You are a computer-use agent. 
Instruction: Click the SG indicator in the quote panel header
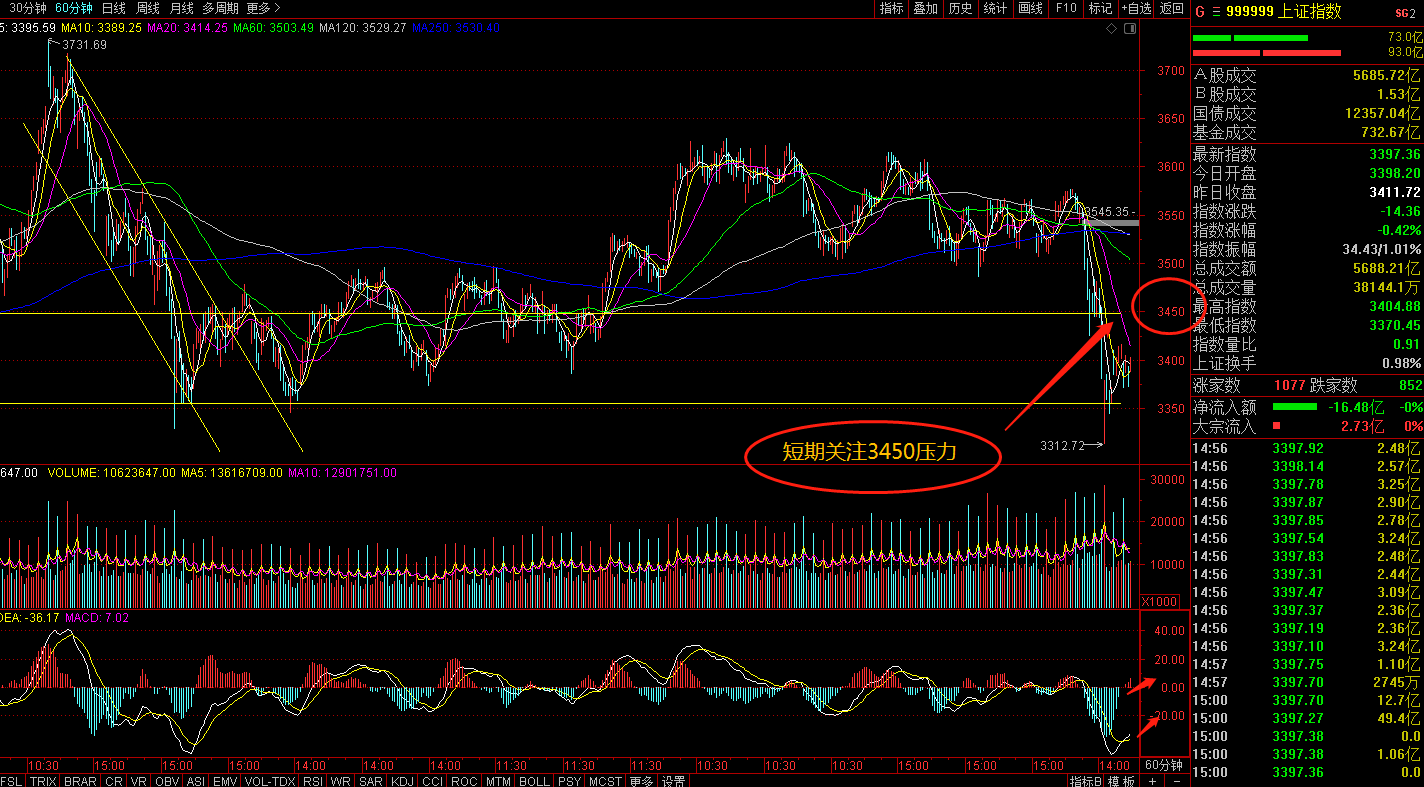(x=1404, y=12)
